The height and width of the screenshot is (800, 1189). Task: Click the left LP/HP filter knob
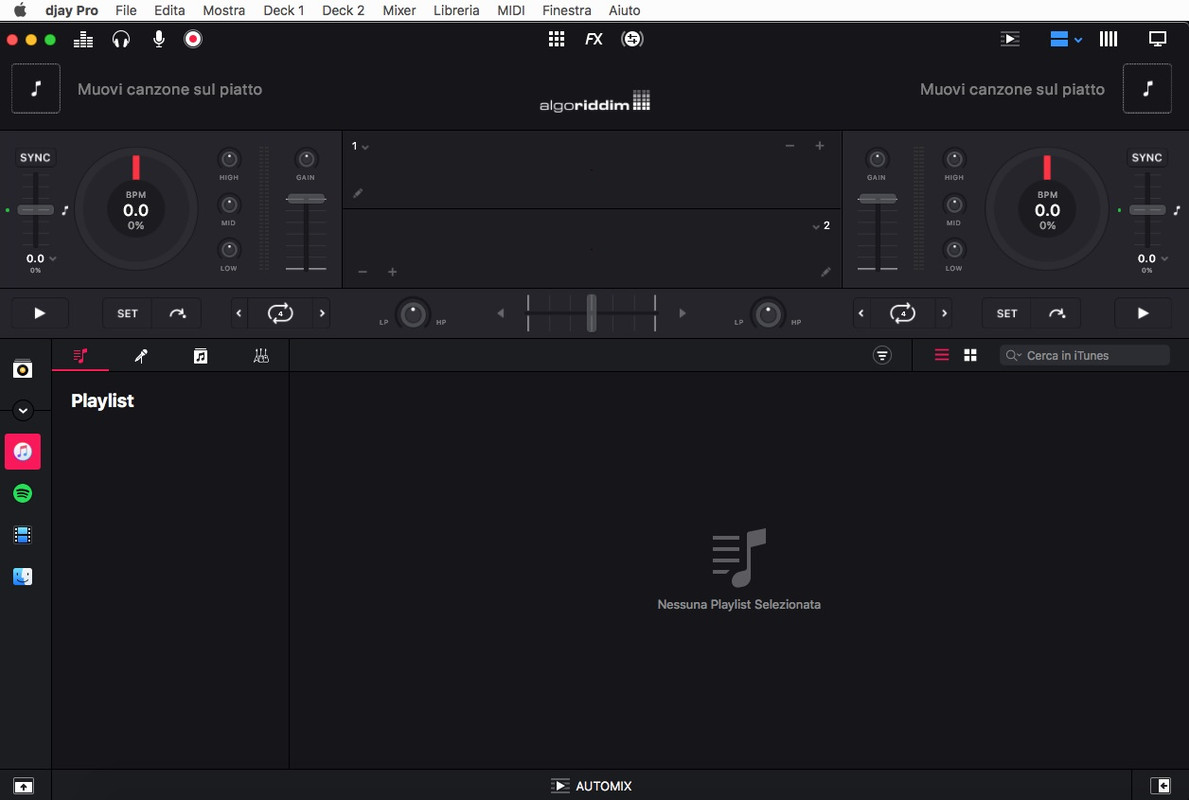click(413, 313)
